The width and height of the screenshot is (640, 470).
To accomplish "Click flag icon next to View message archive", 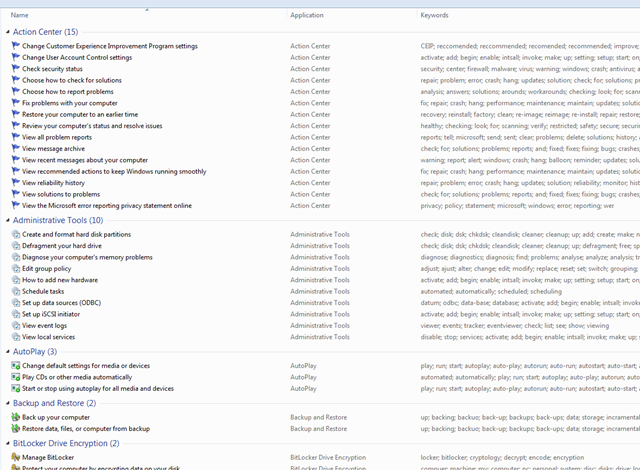I will [16, 148].
